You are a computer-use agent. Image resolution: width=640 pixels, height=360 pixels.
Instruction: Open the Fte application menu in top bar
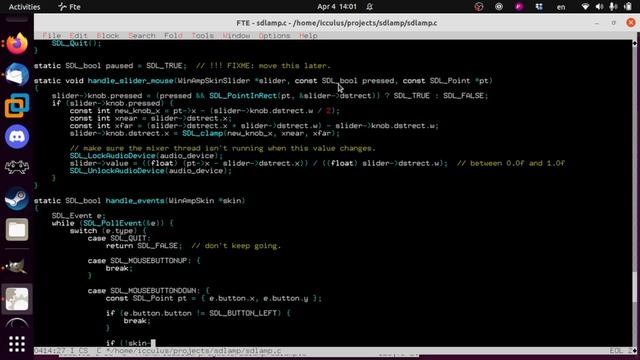(x=69, y=7)
